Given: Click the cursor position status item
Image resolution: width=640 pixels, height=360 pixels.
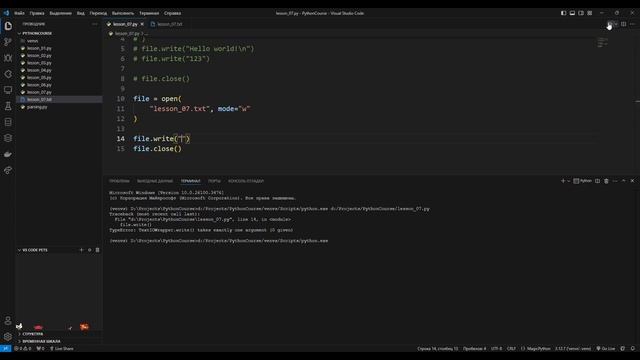Looking at the screenshot, I should [438, 349].
